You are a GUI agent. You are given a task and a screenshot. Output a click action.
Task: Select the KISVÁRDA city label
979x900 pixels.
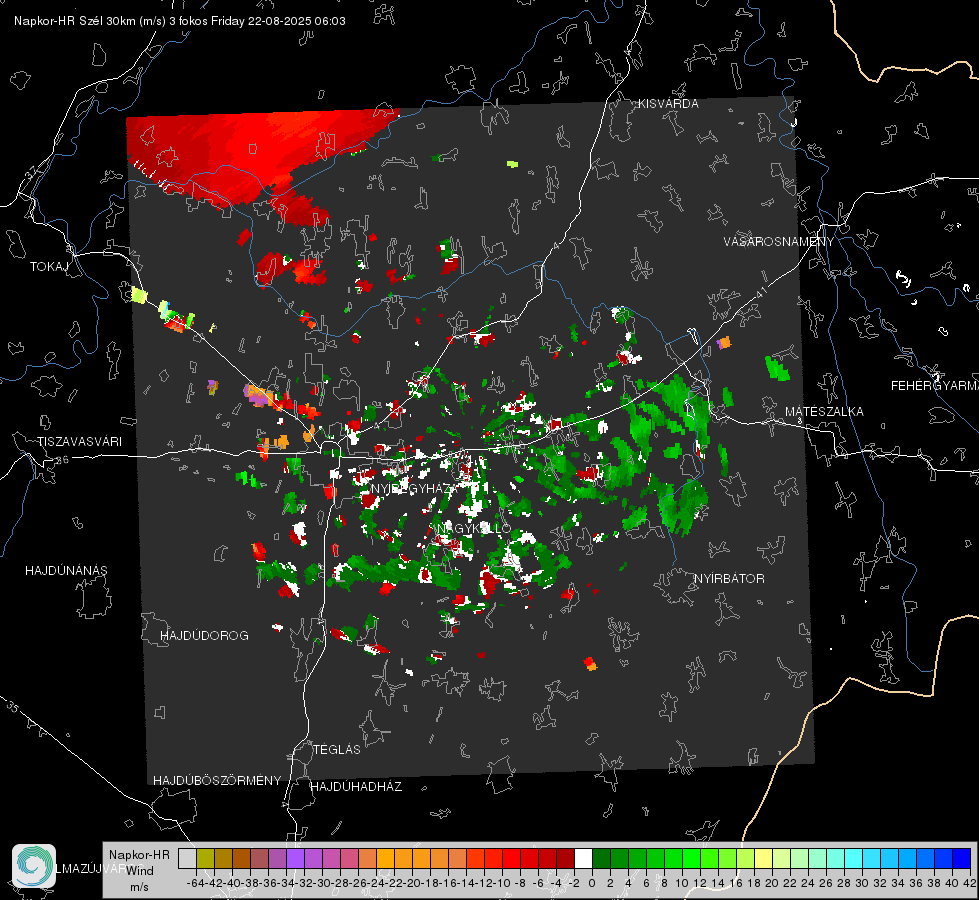coord(667,104)
